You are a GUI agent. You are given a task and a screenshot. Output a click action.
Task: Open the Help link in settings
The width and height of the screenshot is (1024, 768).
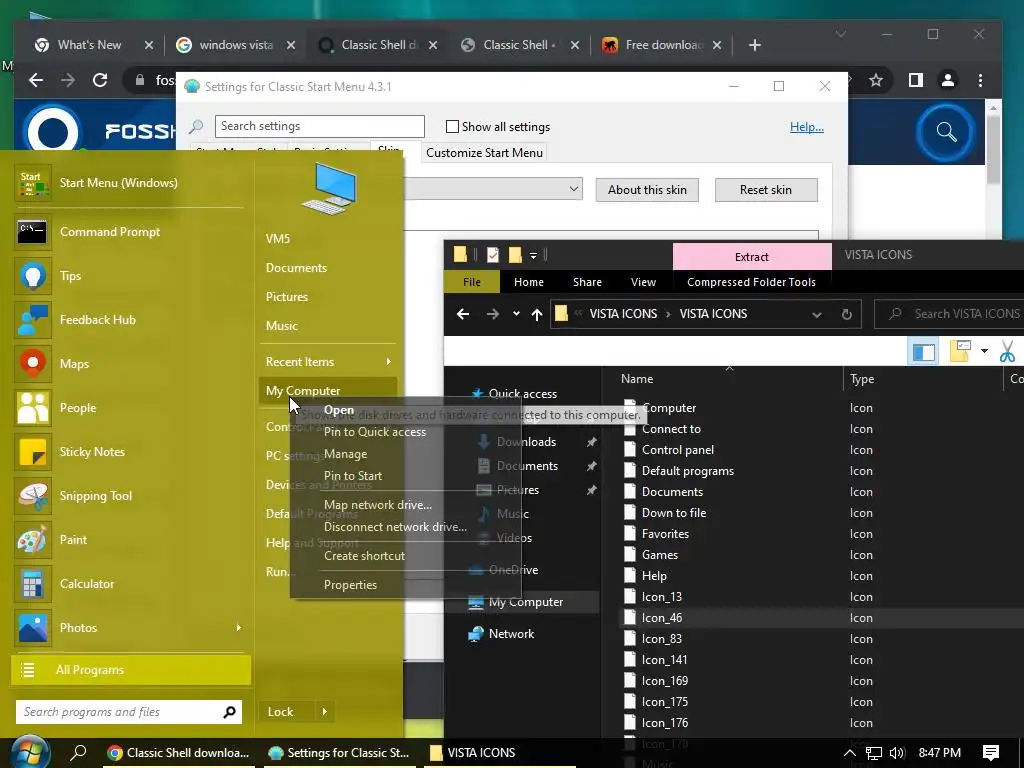[x=807, y=127]
